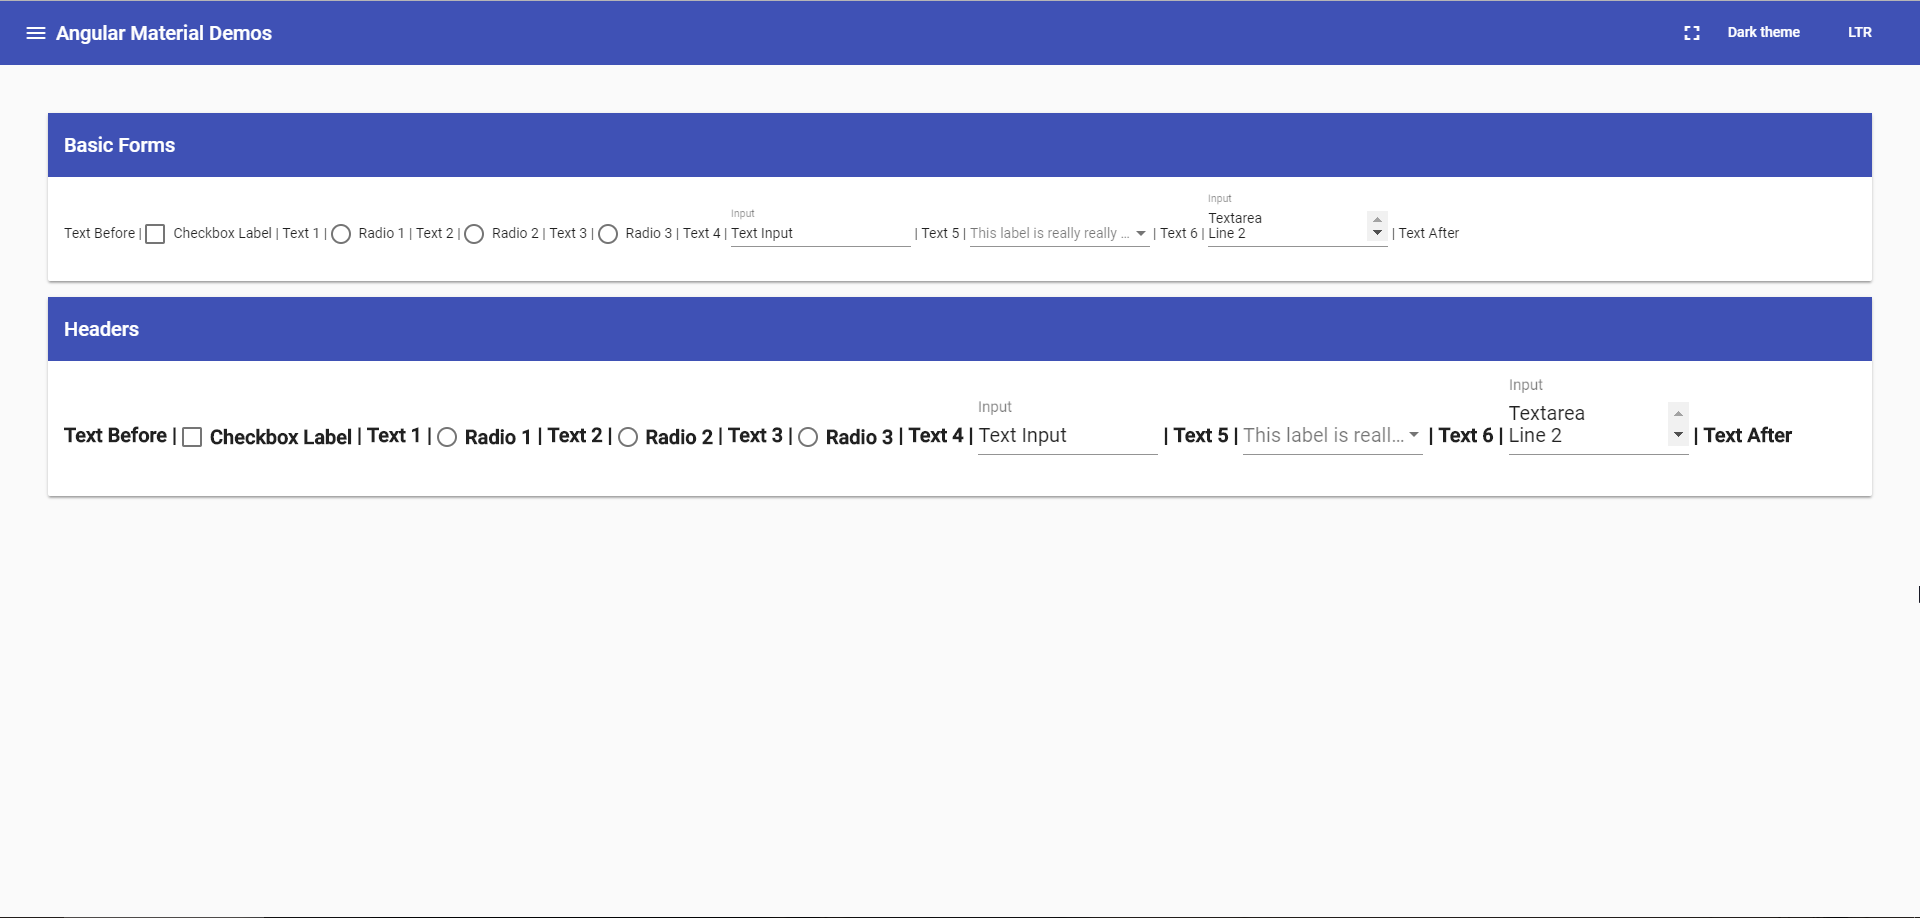
Task: Select Radio 3 in Headers section
Action: click(x=808, y=437)
